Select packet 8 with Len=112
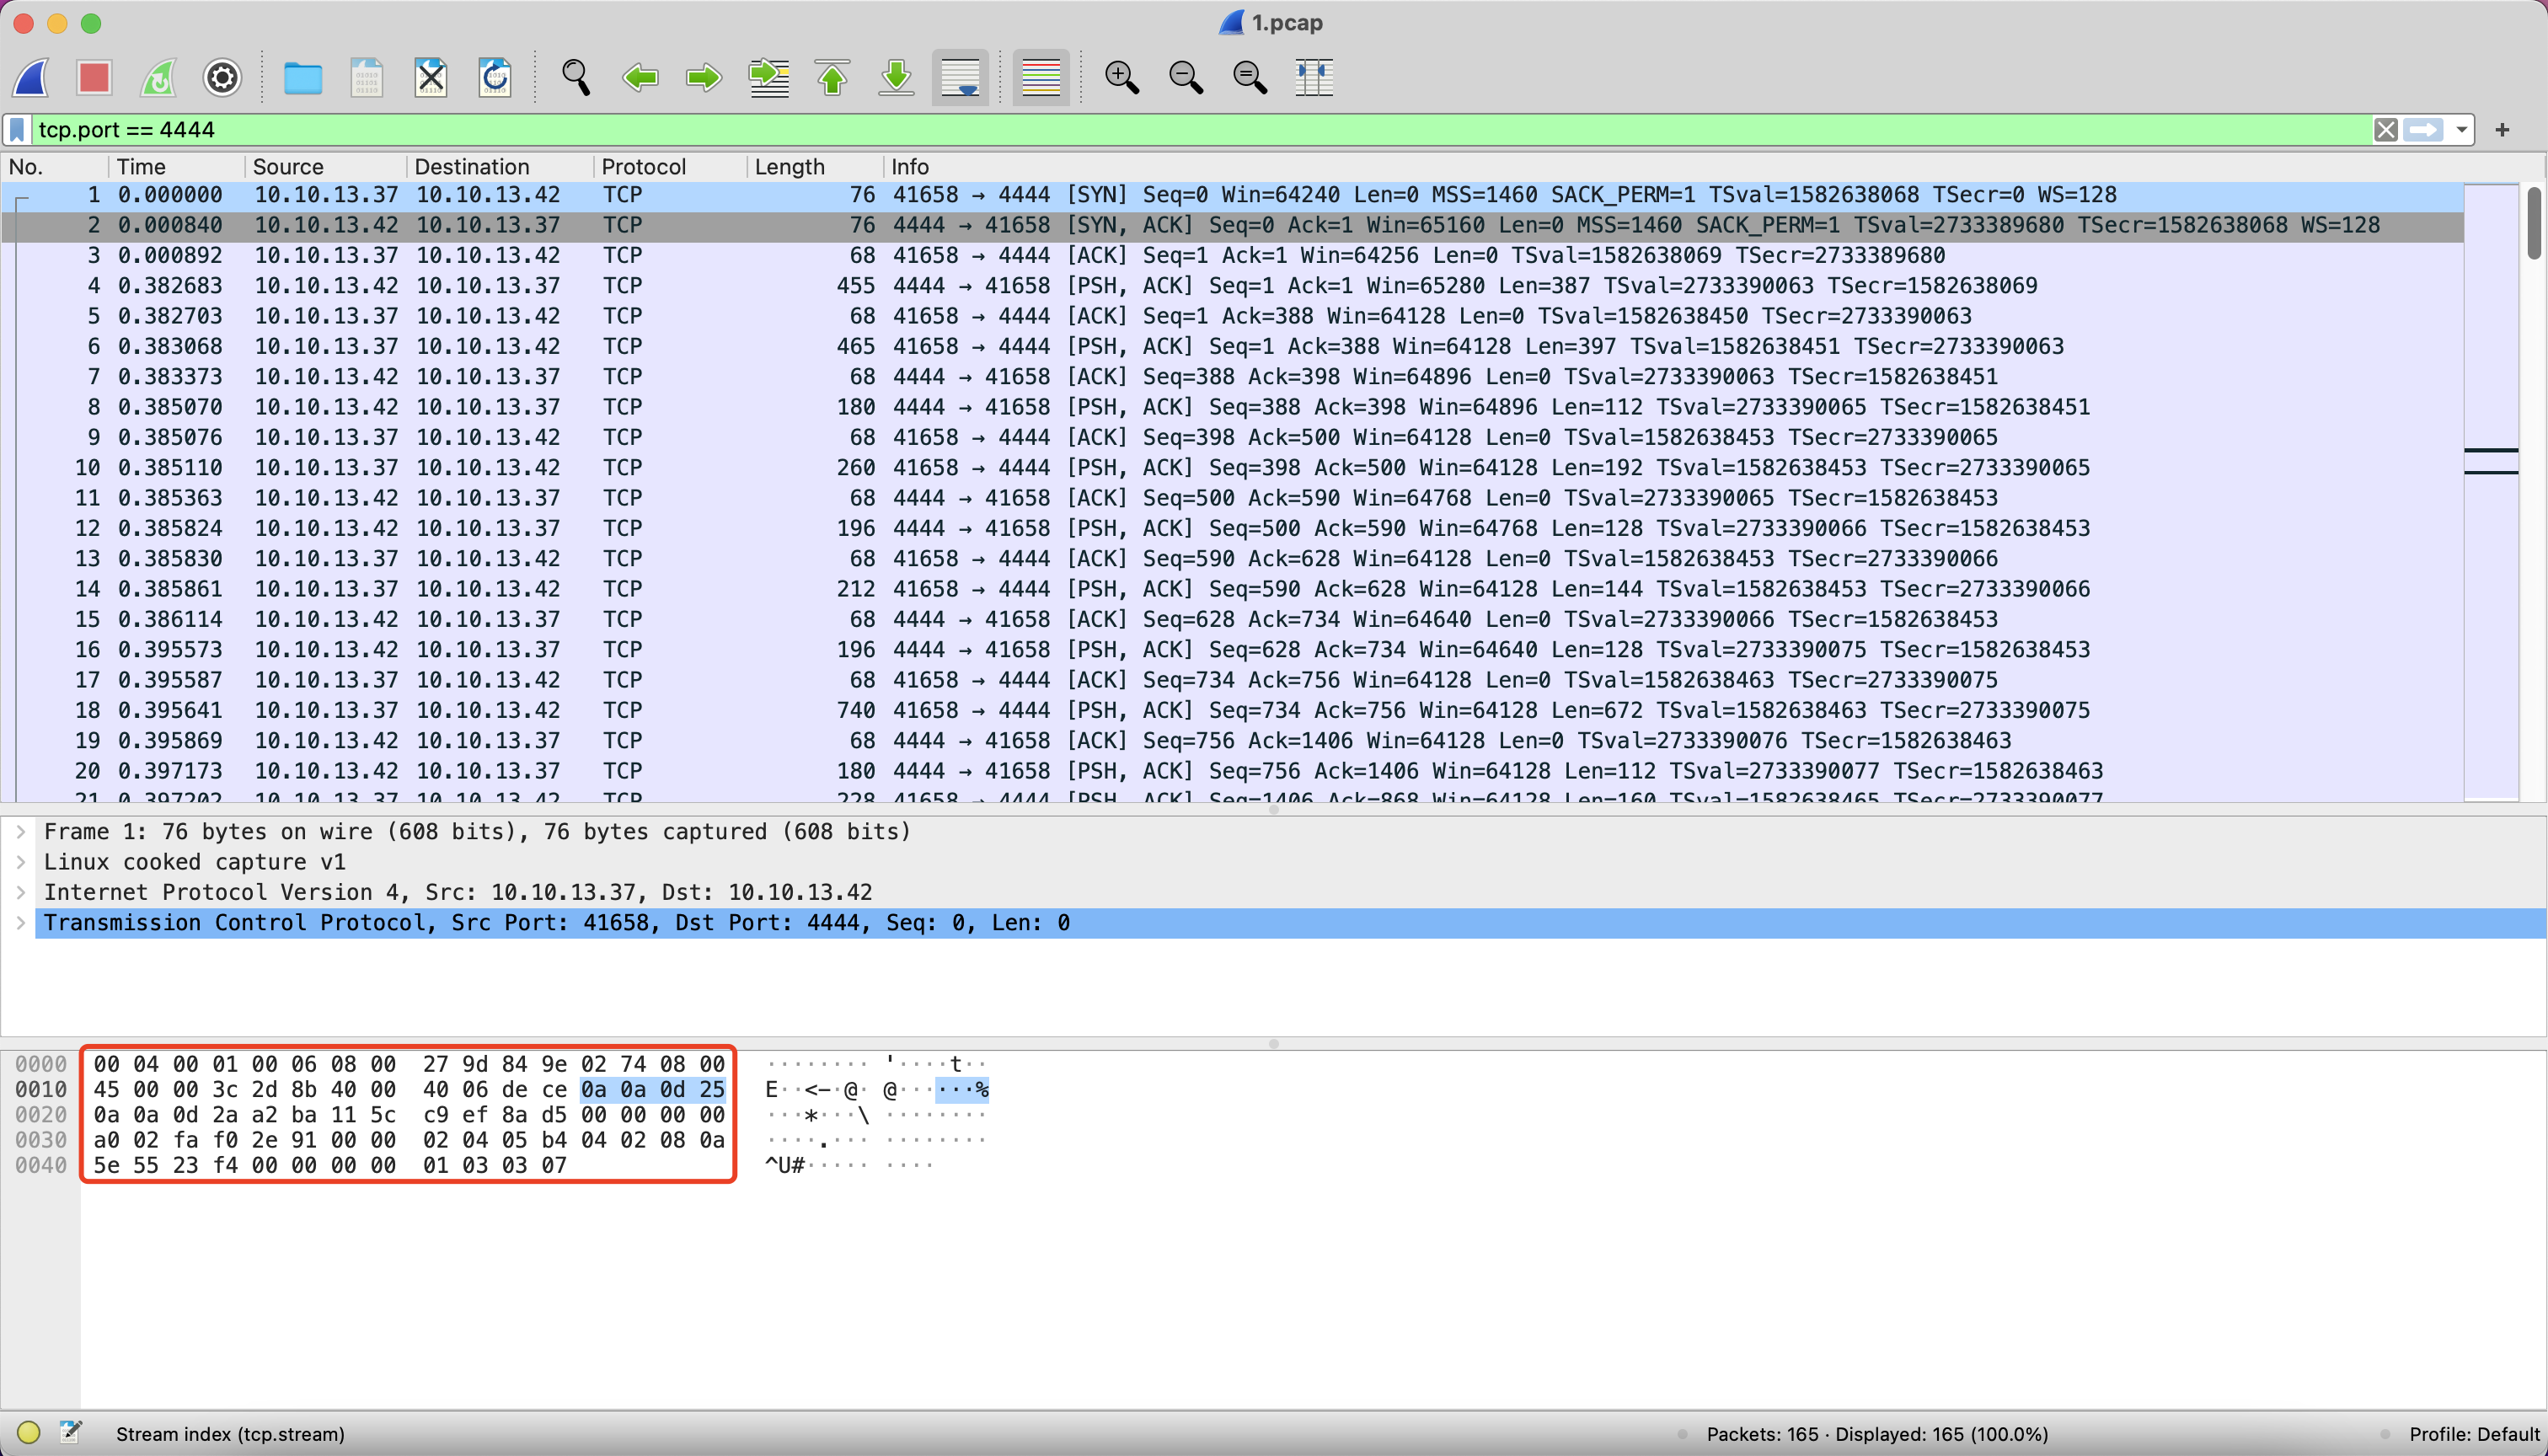This screenshot has width=2548, height=1456. 1232,407
